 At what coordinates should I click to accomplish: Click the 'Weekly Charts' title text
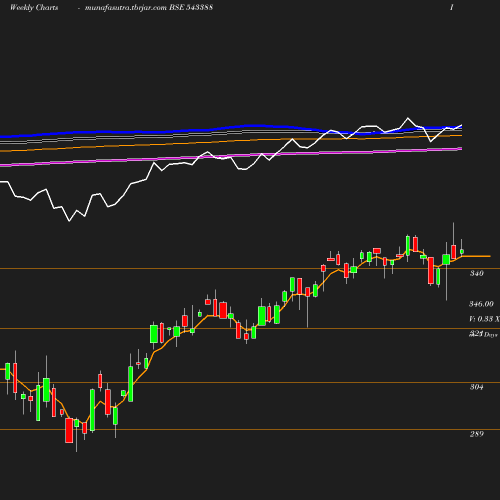[34, 7]
